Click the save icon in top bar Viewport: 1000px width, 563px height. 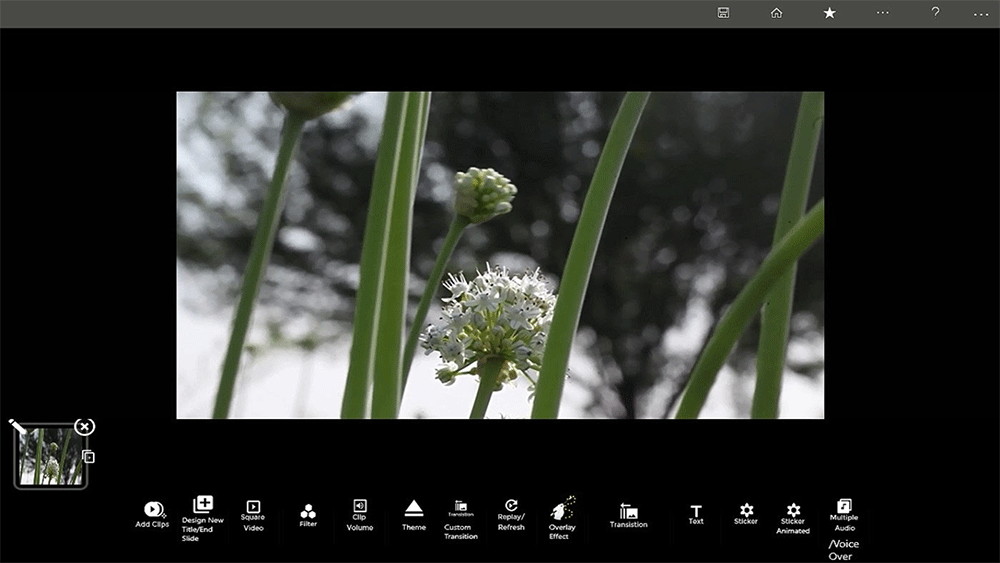(723, 13)
